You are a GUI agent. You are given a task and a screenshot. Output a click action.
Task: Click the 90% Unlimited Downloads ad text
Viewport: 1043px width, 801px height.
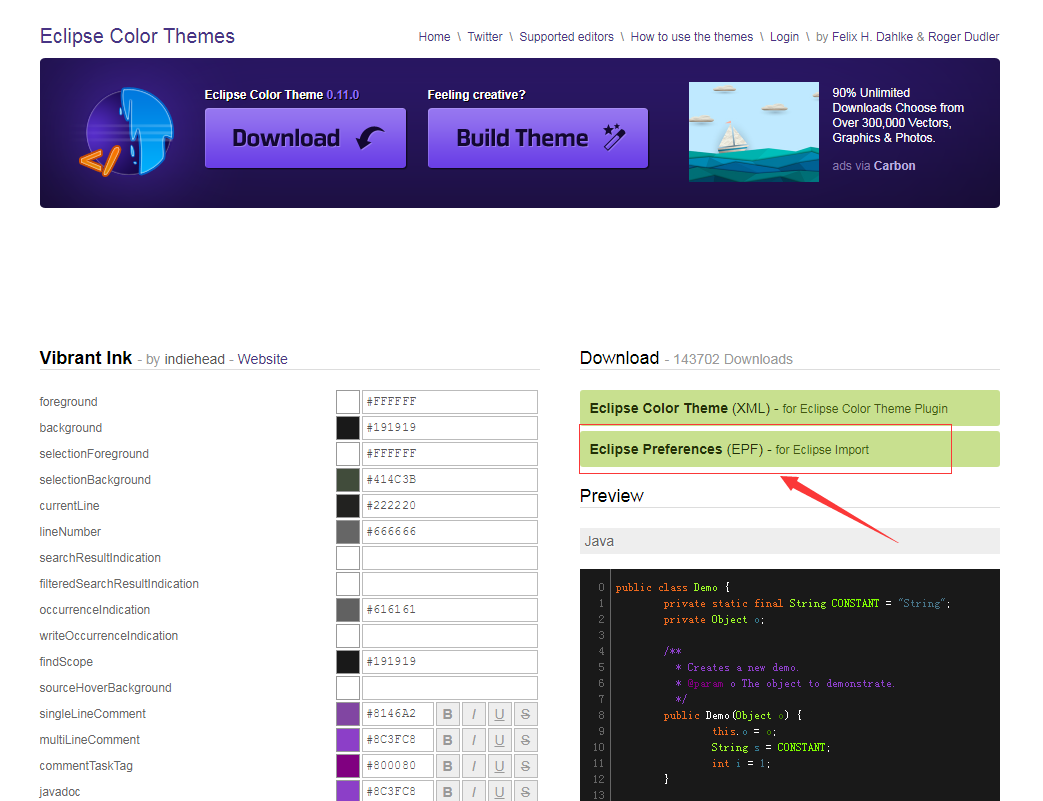click(x=898, y=115)
